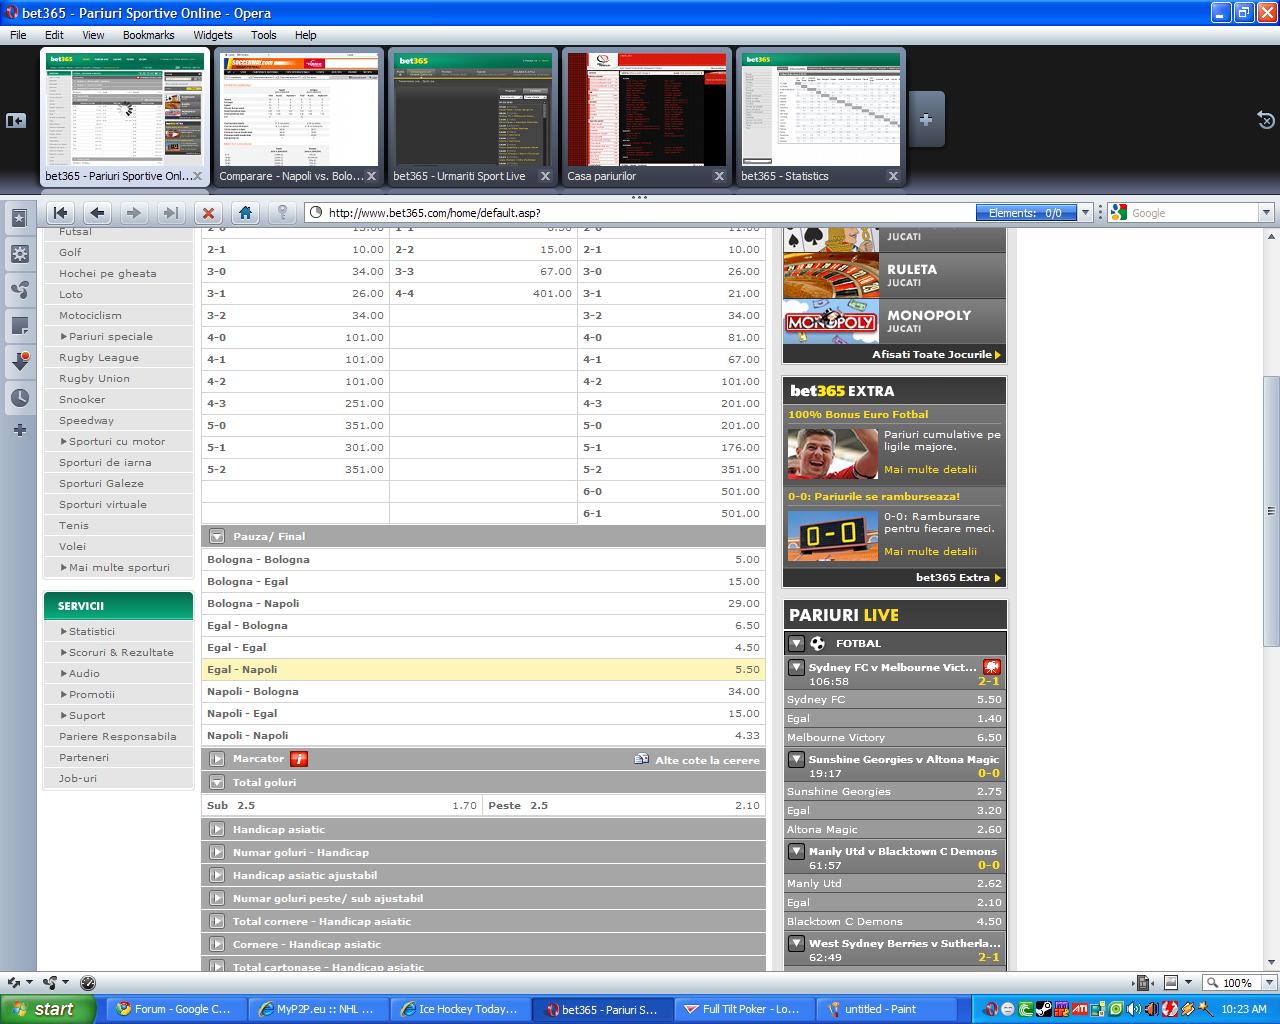The image size is (1280, 1024).
Task: Open the downloads panel arrow icon
Action: click(x=19, y=361)
